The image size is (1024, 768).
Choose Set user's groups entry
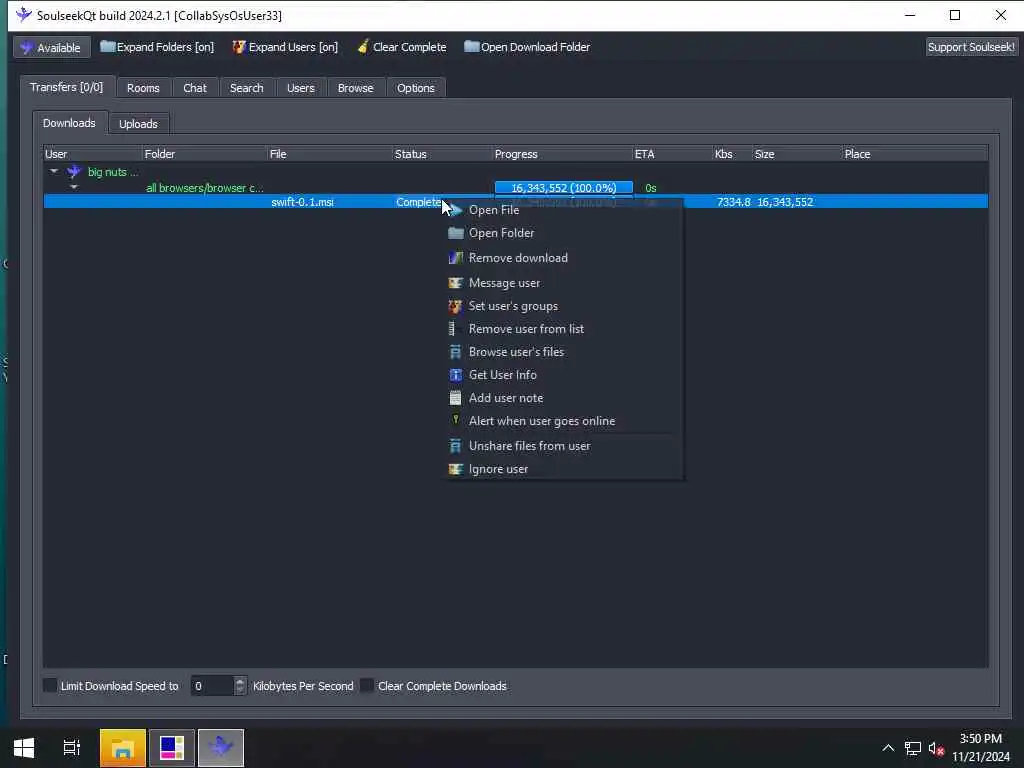click(x=564, y=306)
